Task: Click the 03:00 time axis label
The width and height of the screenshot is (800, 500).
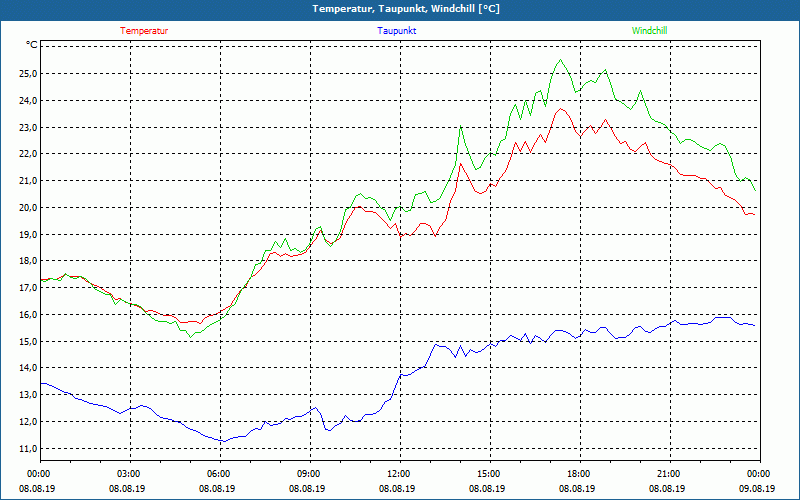Action: [130, 473]
